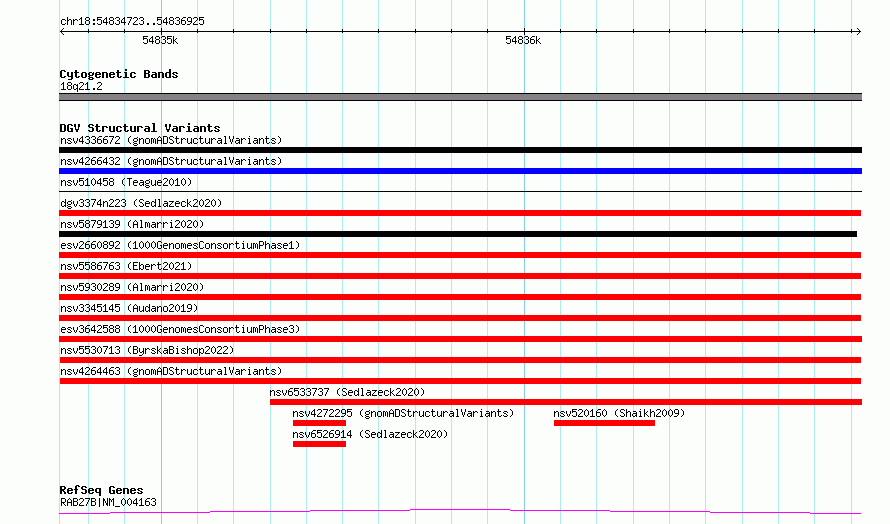890x524 pixels.
Task: Click the chr18:54834723..54836925 coordinates text
Action: (x=132, y=22)
